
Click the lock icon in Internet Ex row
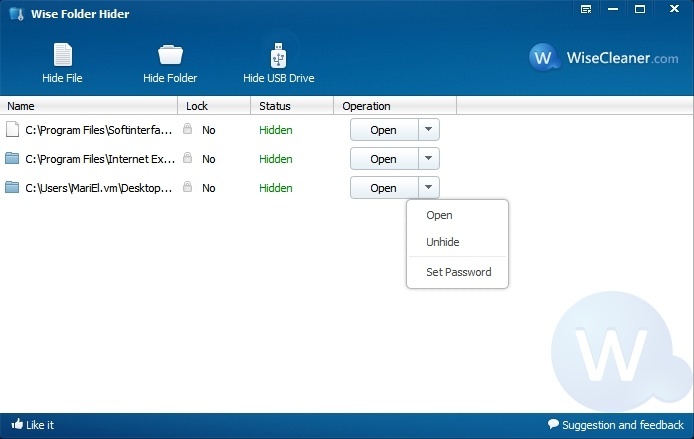pos(188,158)
